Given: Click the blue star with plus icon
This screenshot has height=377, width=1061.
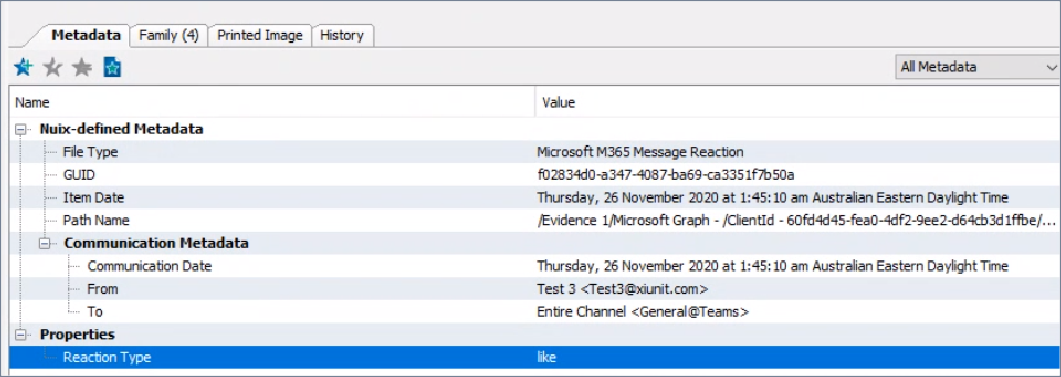Looking at the screenshot, I should tap(23, 67).
